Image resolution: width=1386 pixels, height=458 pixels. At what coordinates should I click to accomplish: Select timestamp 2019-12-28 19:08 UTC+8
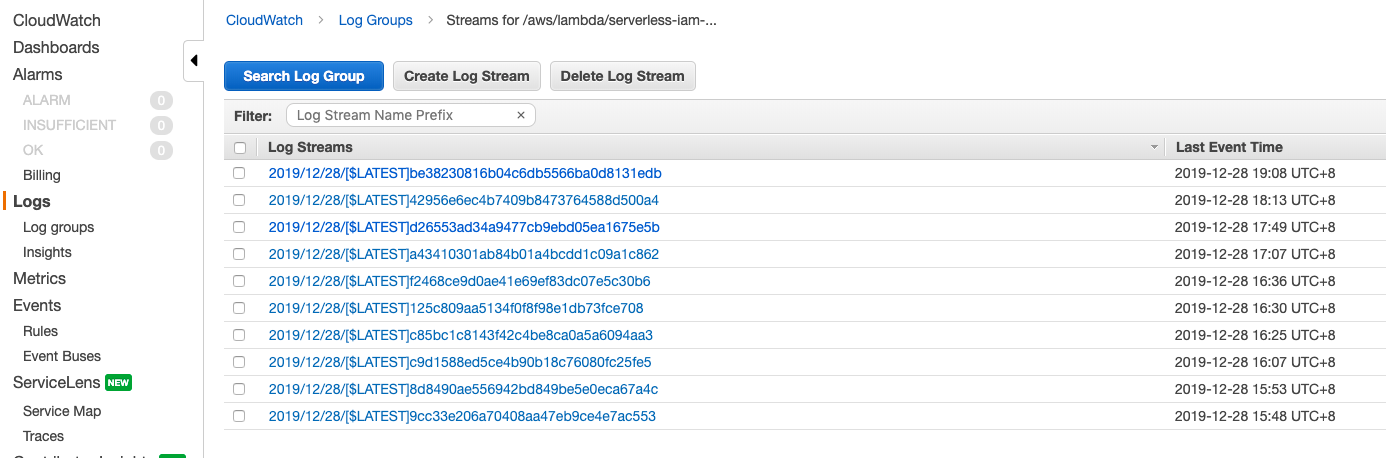point(1255,173)
